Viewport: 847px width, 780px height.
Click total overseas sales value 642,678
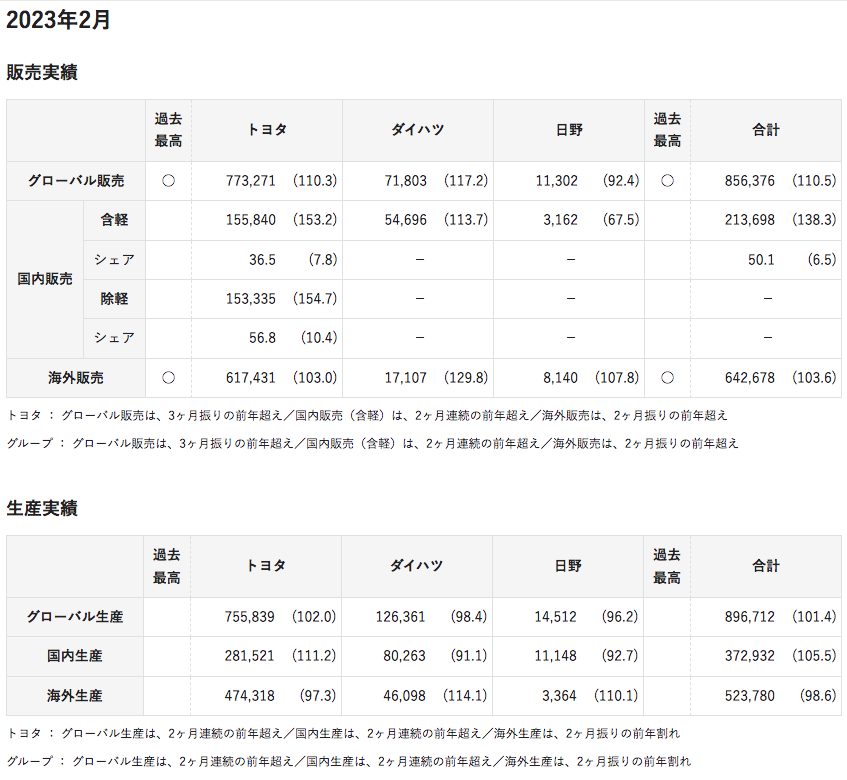coord(750,378)
